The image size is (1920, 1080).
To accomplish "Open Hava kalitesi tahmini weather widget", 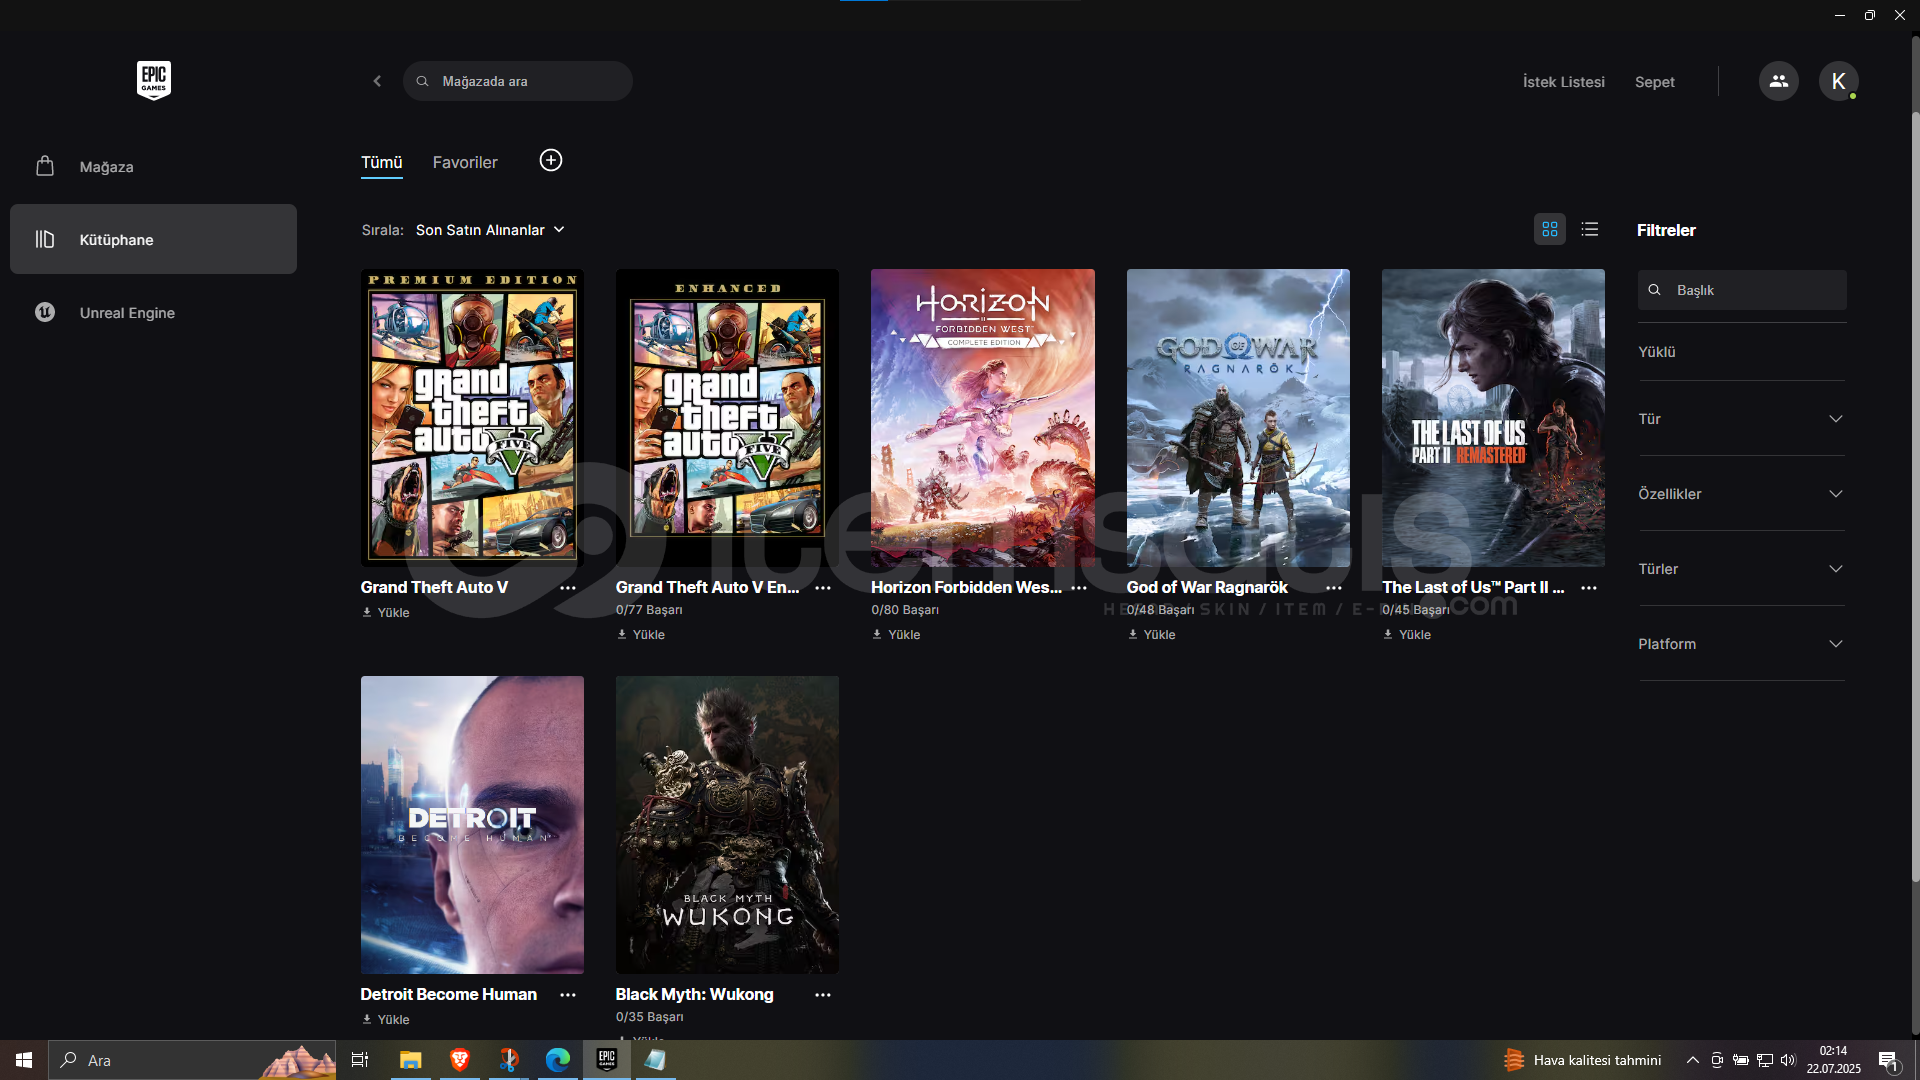I will click(x=1583, y=1060).
